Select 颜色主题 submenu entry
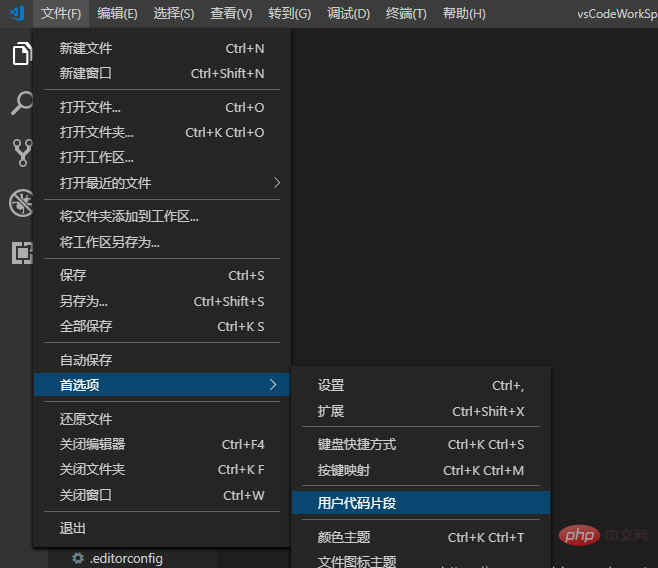The height and width of the screenshot is (568, 658). pyautogui.click(x=421, y=537)
